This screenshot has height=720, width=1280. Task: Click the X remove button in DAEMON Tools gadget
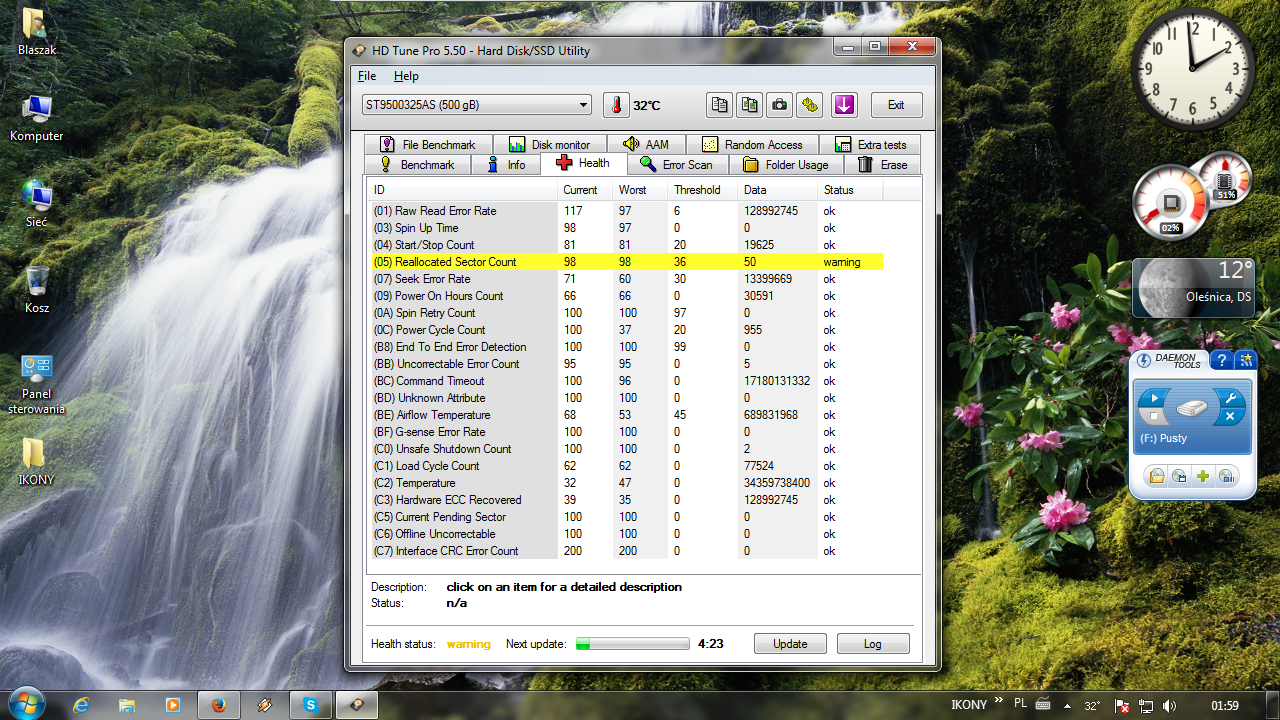click(x=1232, y=417)
